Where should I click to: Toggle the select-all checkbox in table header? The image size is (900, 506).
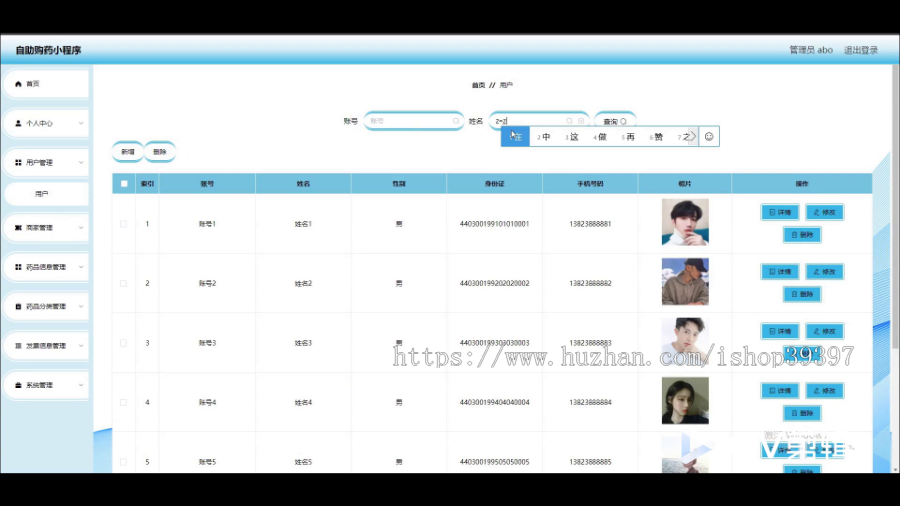pos(124,184)
